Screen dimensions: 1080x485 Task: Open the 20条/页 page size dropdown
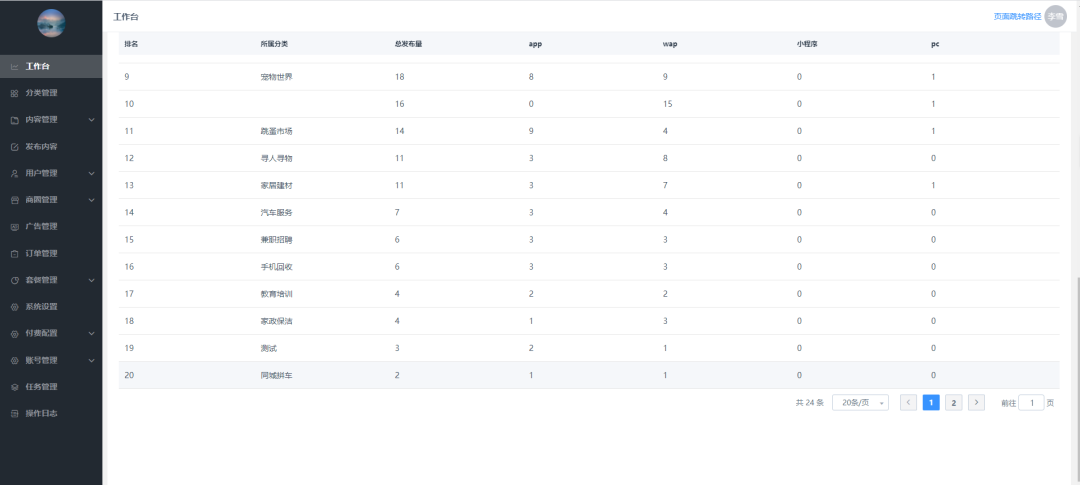click(x=860, y=403)
